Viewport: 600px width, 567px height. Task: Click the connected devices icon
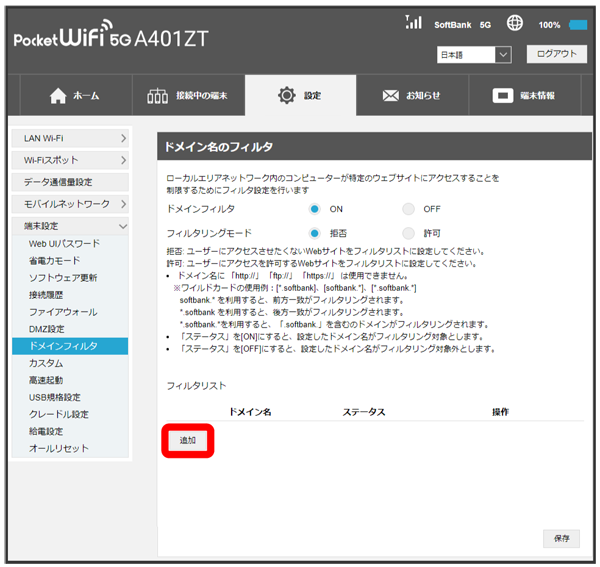click(x=158, y=96)
